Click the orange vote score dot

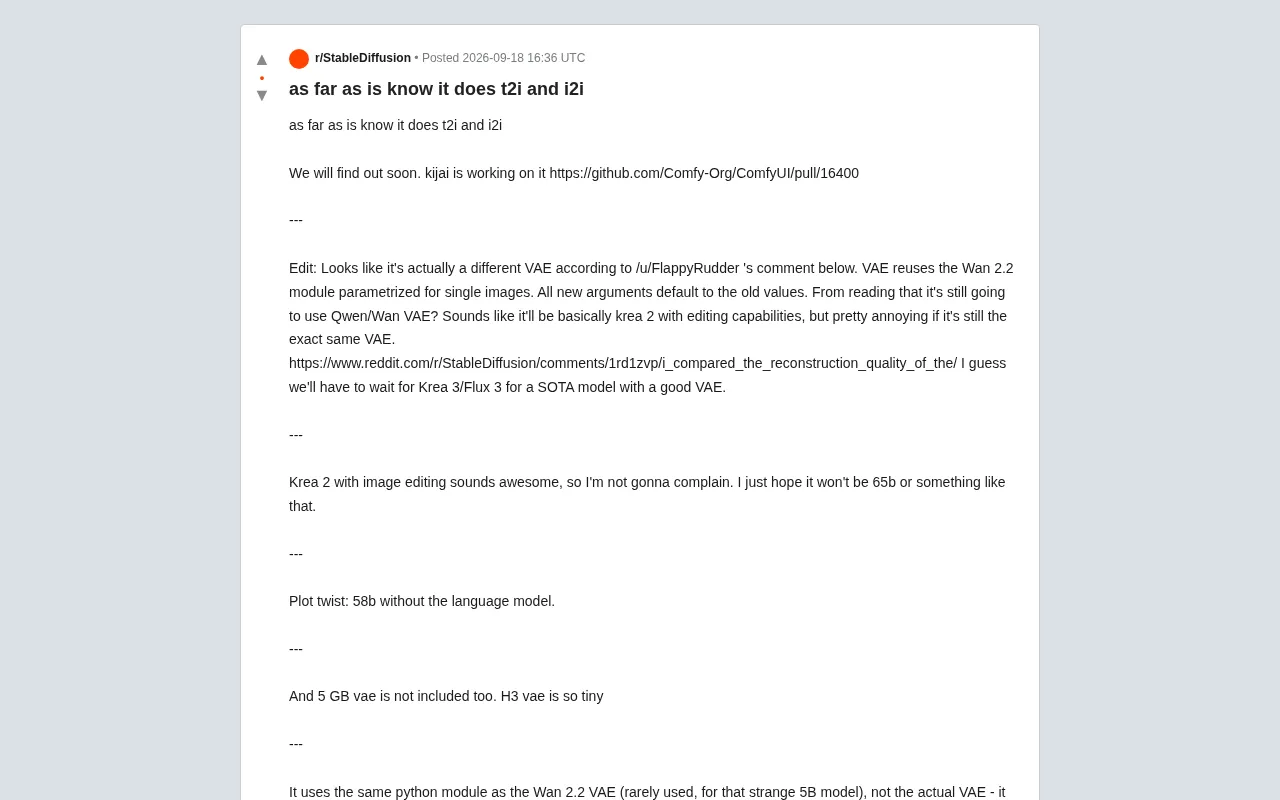(x=262, y=78)
